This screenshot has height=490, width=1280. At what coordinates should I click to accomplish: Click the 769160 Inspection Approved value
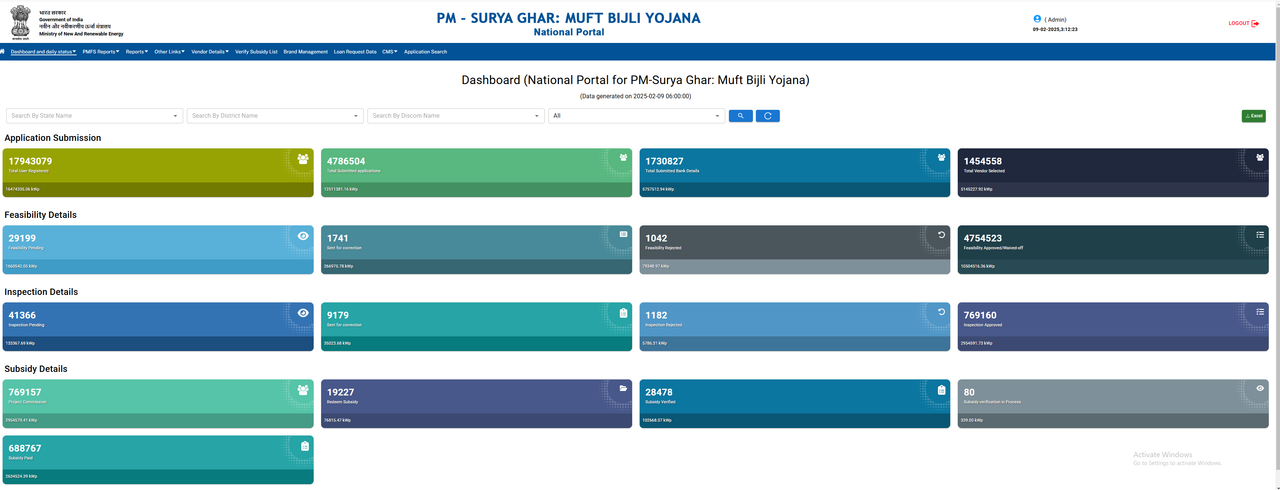[980, 315]
